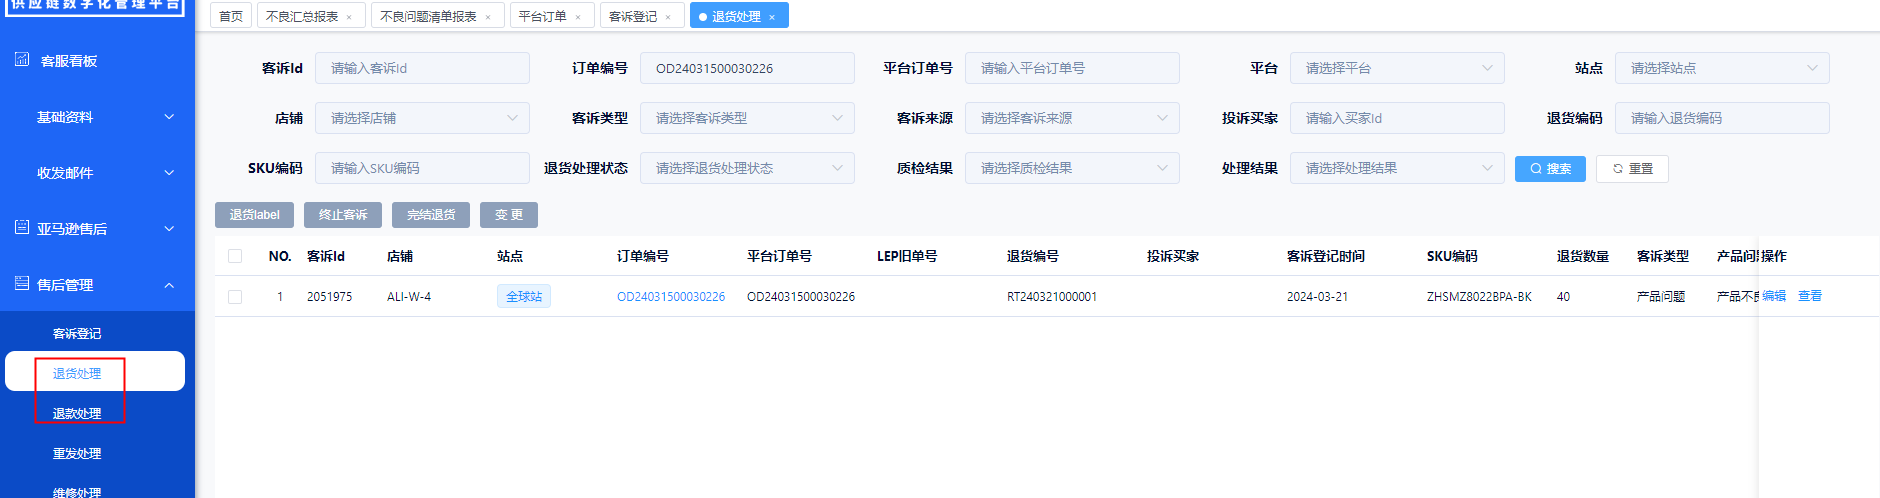Image resolution: width=1880 pixels, height=498 pixels.
Task: Select 重发处理 in the sidebar submenu
Action: click(x=77, y=453)
